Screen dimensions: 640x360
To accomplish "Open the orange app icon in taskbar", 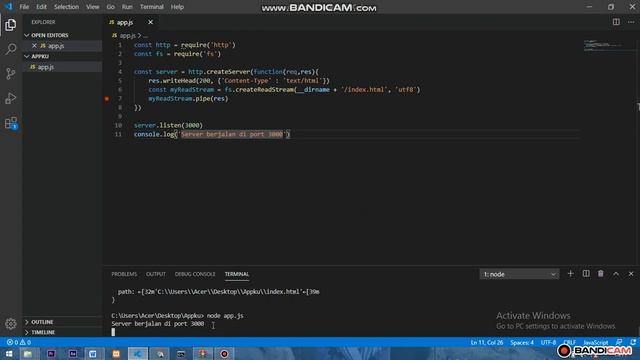I will click(x=116, y=353).
